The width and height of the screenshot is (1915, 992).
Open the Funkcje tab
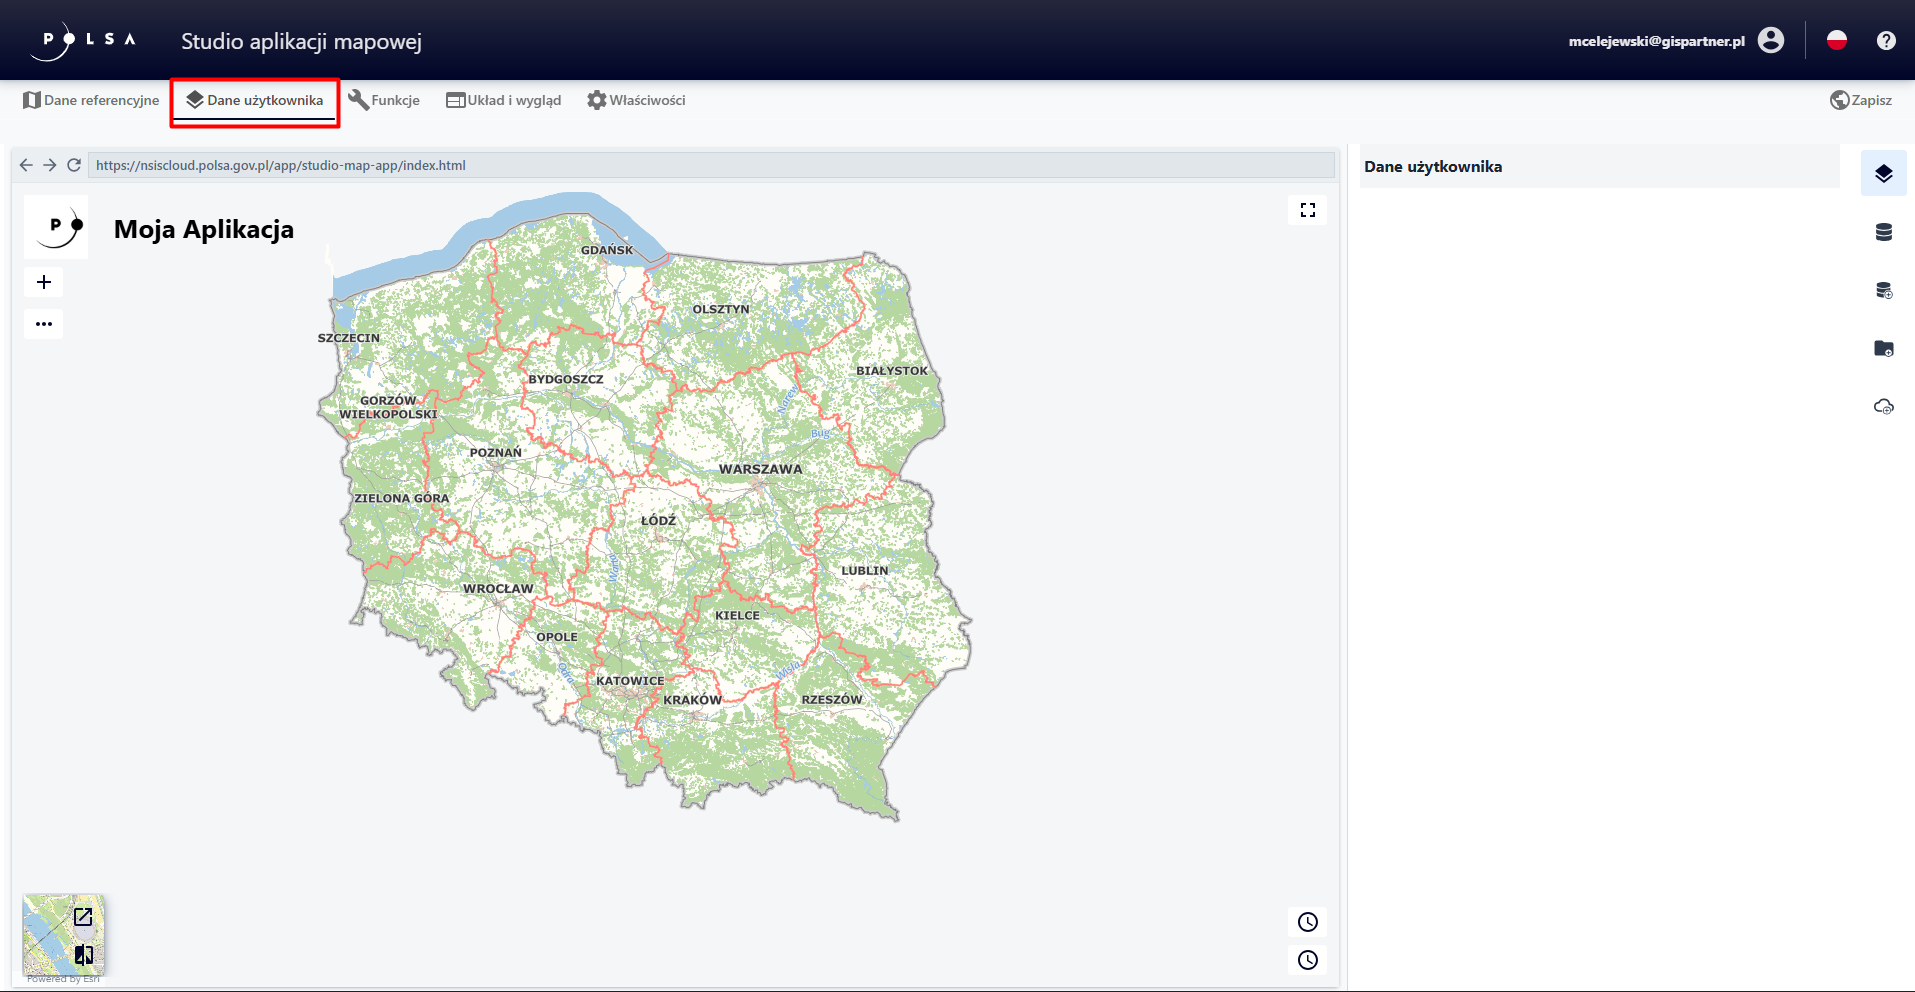click(384, 100)
